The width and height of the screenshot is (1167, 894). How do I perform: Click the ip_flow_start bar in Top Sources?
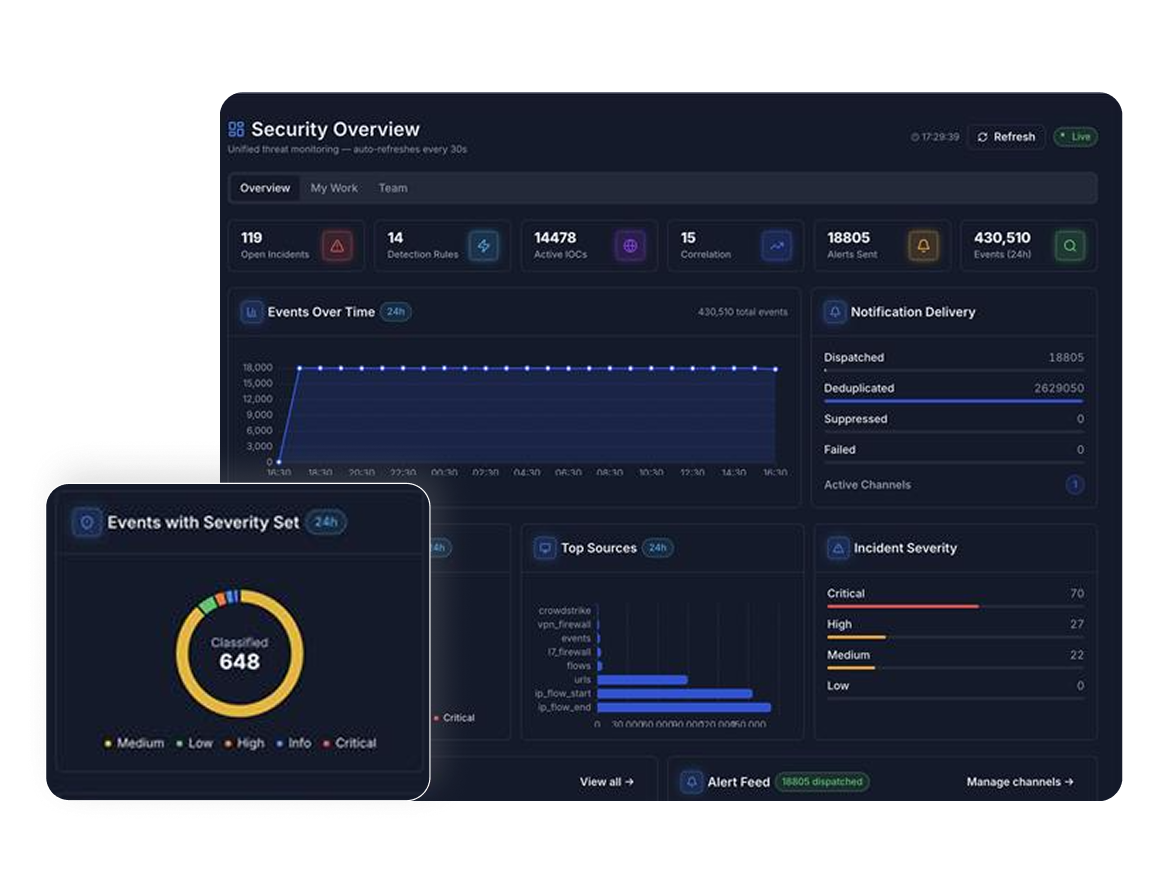(675, 694)
